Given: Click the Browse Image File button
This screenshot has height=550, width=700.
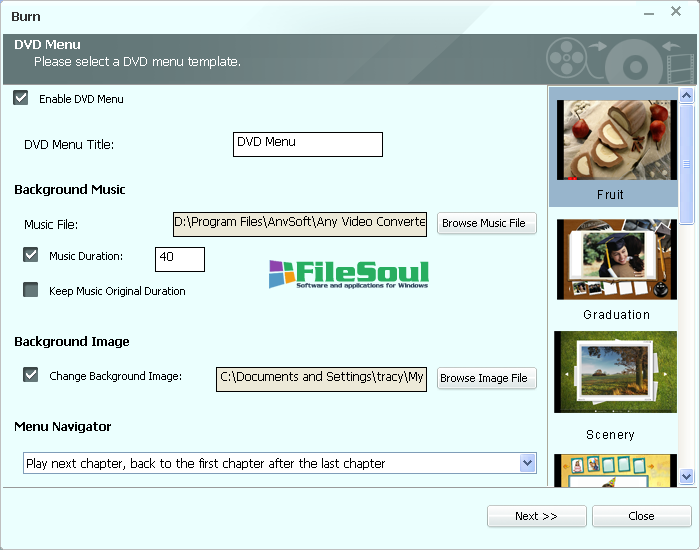Looking at the screenshot, I should (x=484, y=378).
